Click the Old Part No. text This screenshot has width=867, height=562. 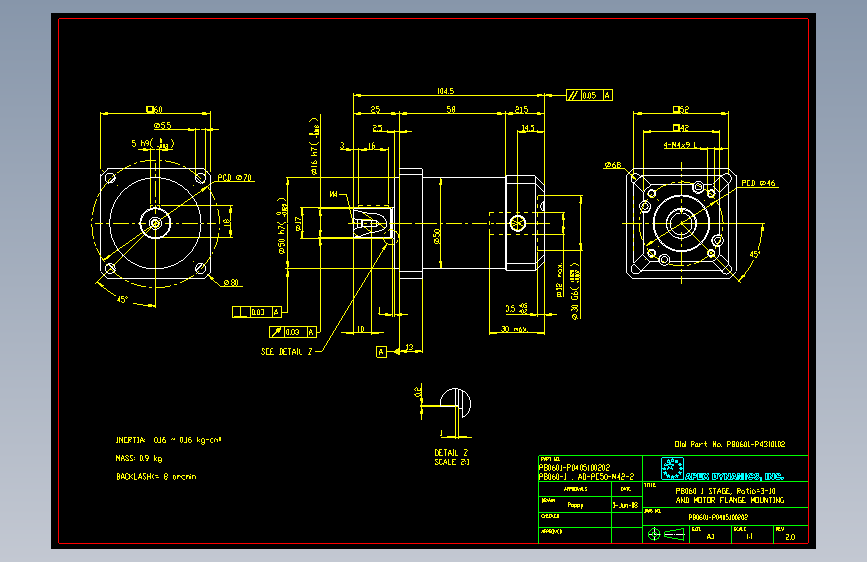[729, 444]
